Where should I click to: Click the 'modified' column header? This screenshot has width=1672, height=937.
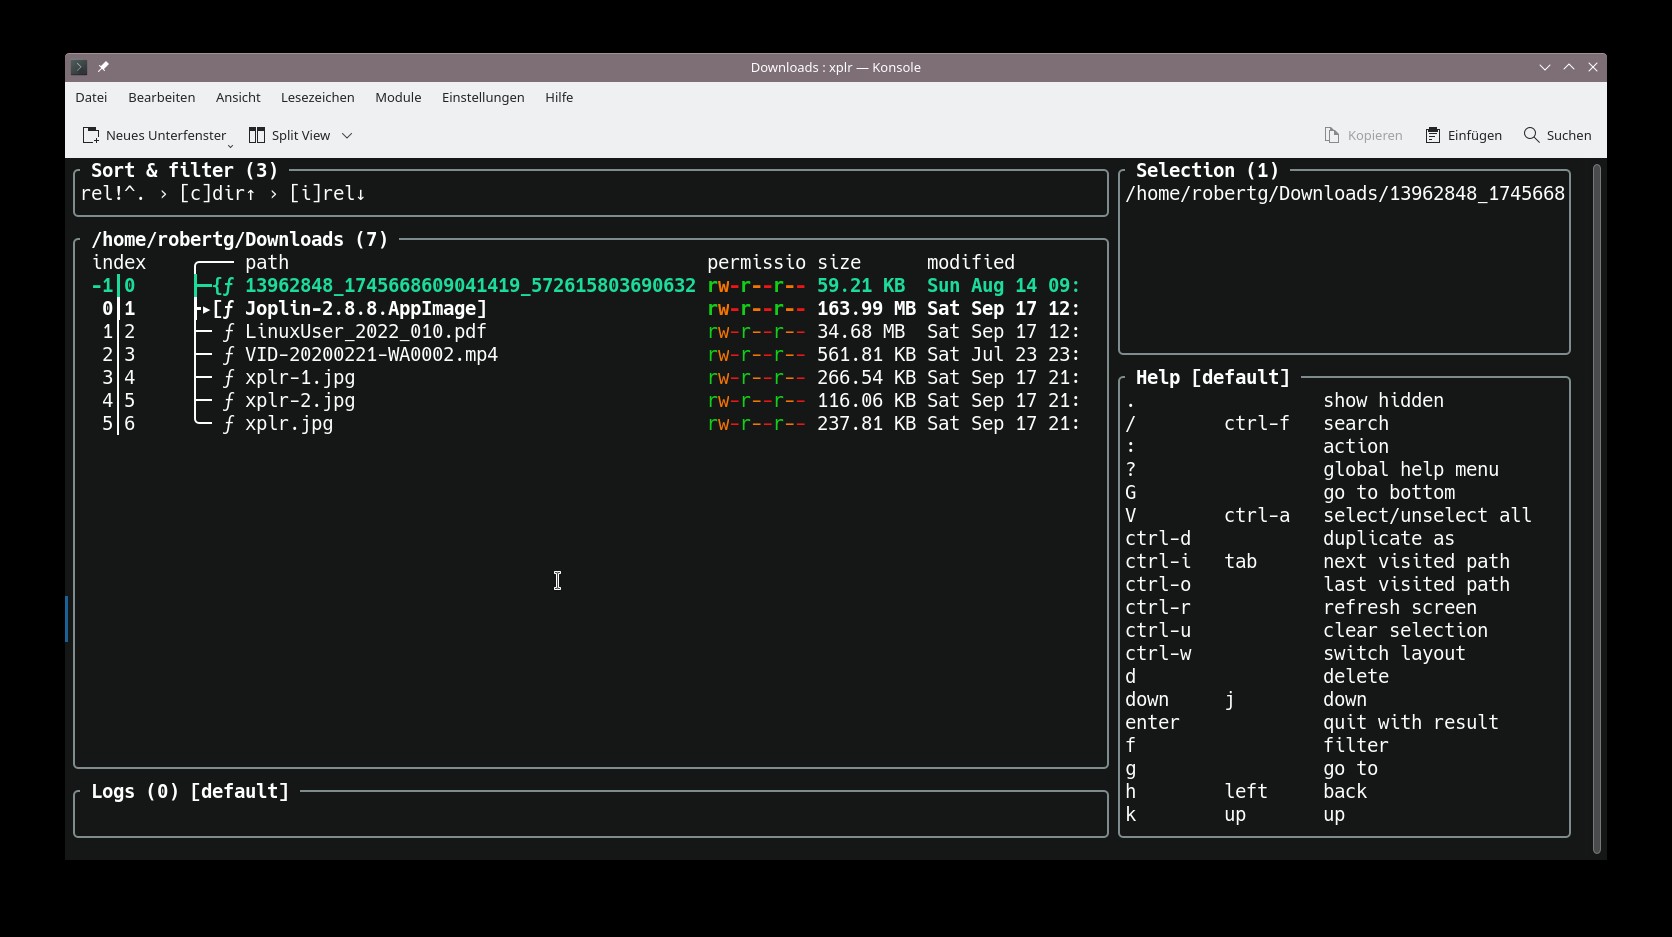tap(971, 262)
